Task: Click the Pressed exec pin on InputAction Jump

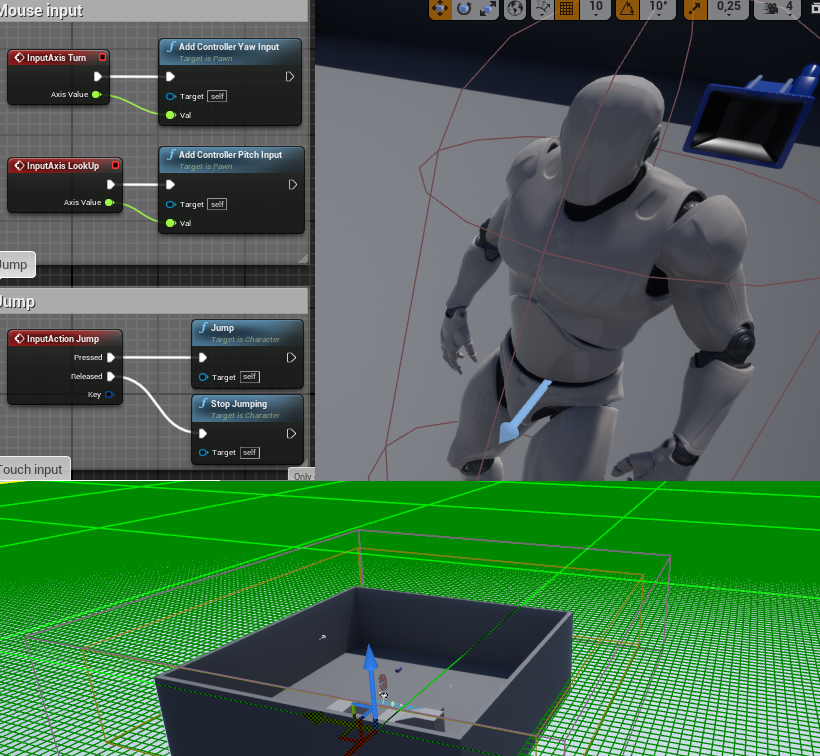Action: [111, 358]
